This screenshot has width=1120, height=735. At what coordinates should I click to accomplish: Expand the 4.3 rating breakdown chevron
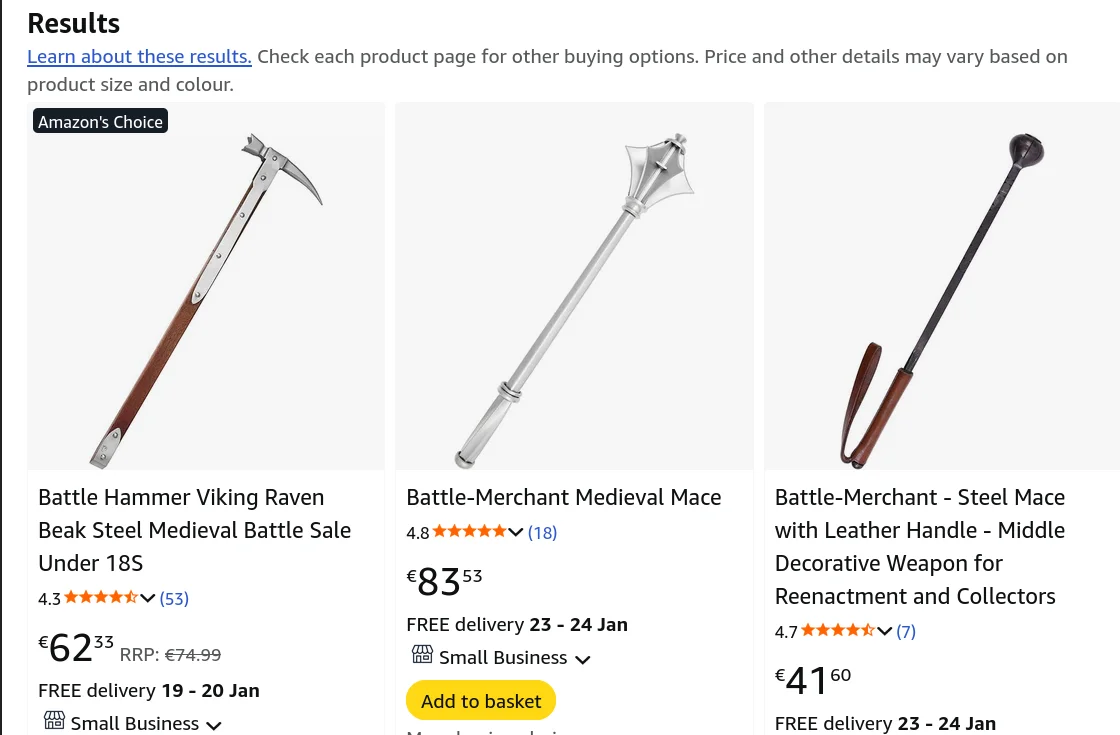[x=148, y=599]
